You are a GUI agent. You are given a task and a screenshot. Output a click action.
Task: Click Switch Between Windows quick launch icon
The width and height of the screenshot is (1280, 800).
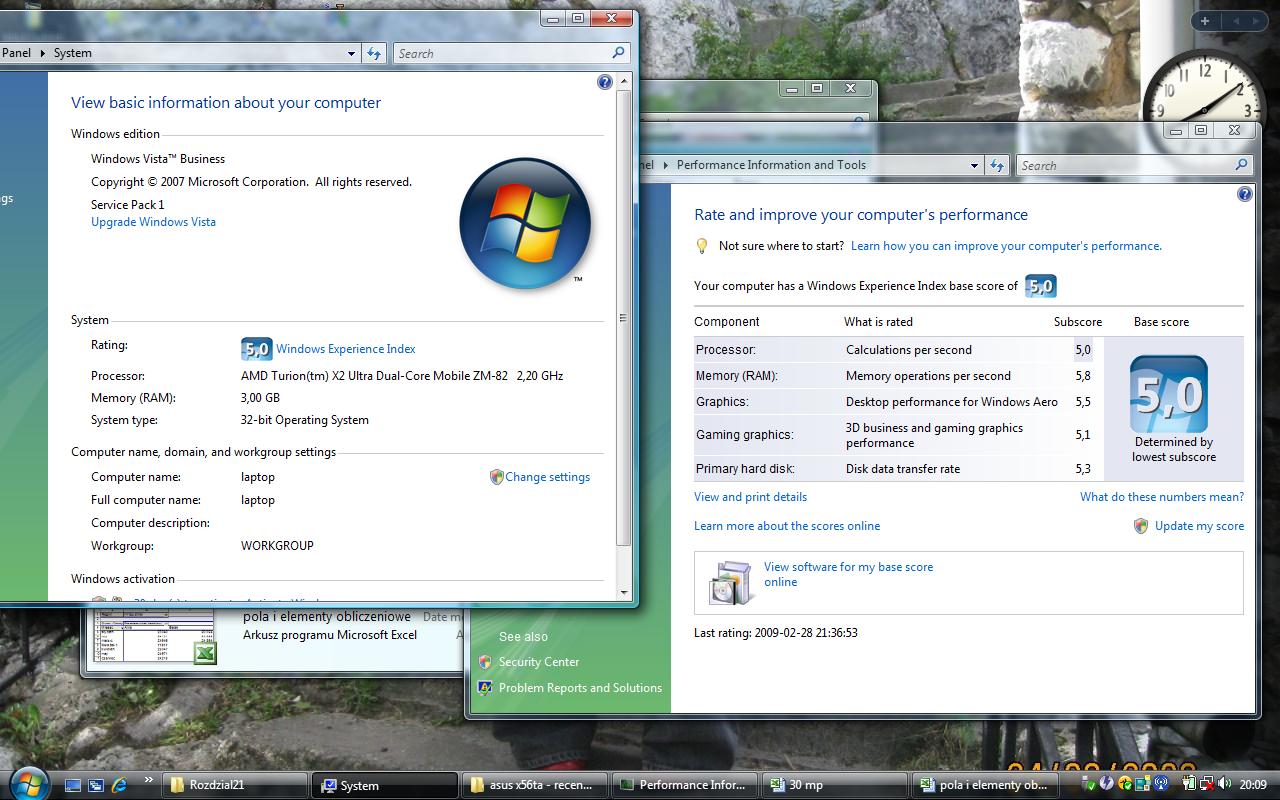pyautogui.click(x=96, y=785)
